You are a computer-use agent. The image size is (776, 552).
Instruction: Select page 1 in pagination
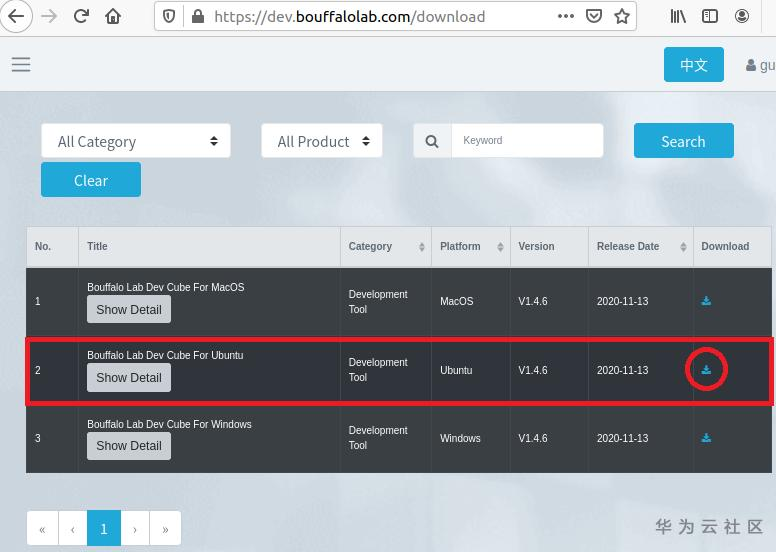[104, 529]
